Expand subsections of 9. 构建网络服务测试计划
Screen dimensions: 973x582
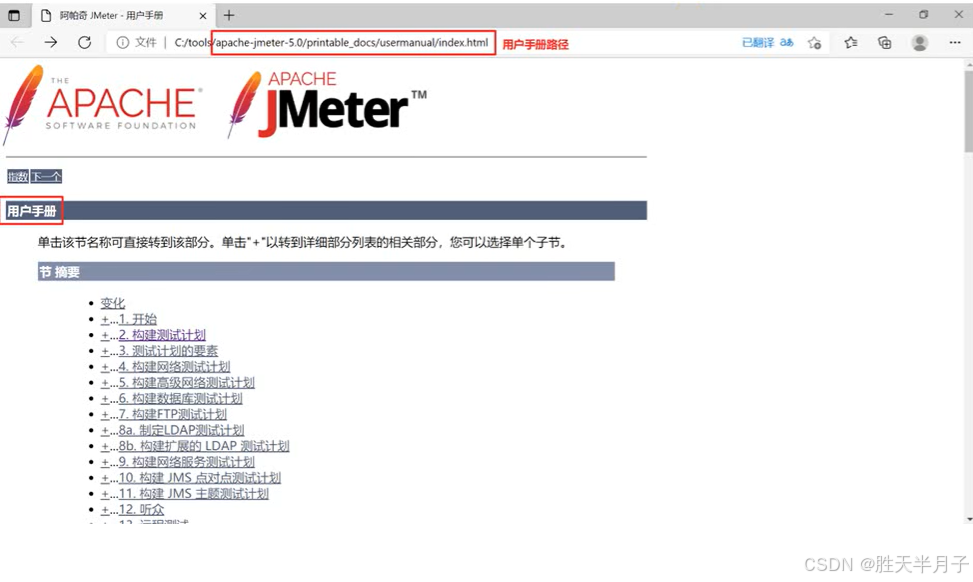coord(105,462)
